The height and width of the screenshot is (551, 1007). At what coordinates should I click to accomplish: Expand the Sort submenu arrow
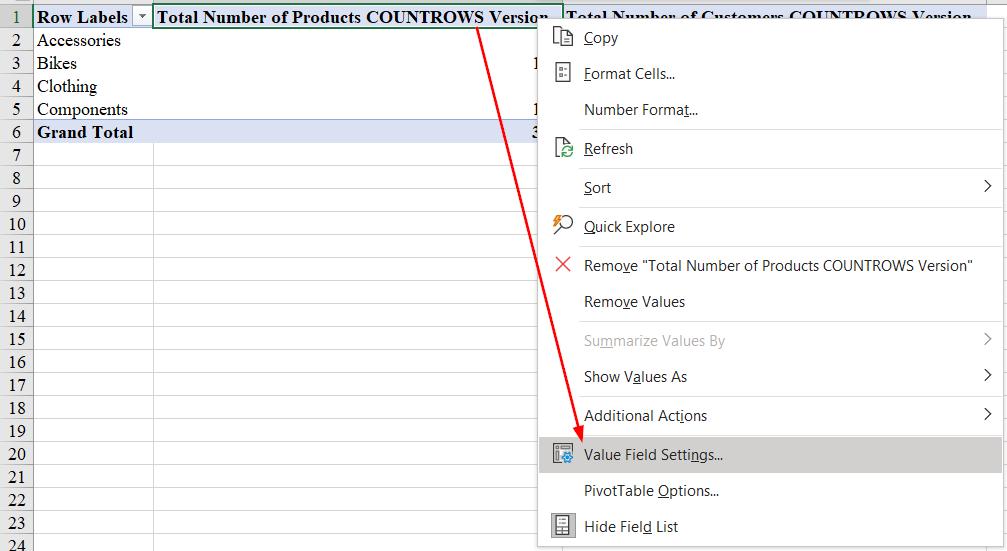(x=987, y=187)
